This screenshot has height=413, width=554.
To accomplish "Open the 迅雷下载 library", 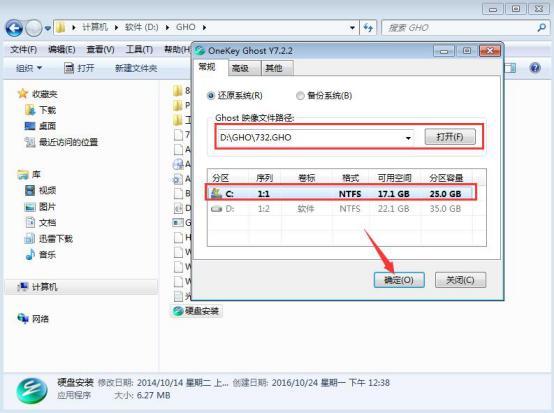I will [x=49, y=239].
